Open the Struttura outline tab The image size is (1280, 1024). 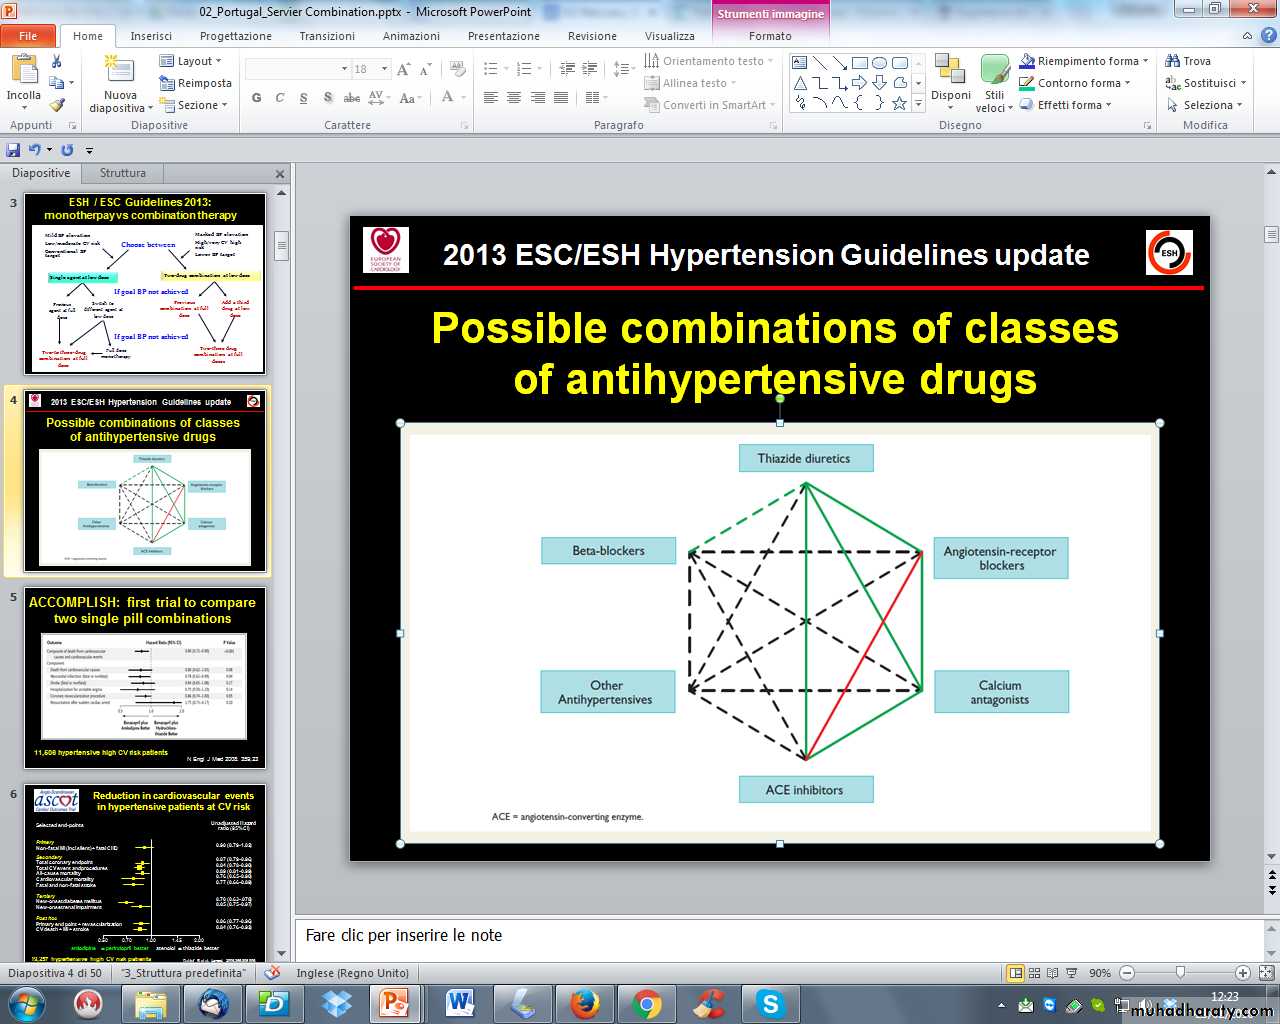(x=123, y=173)
